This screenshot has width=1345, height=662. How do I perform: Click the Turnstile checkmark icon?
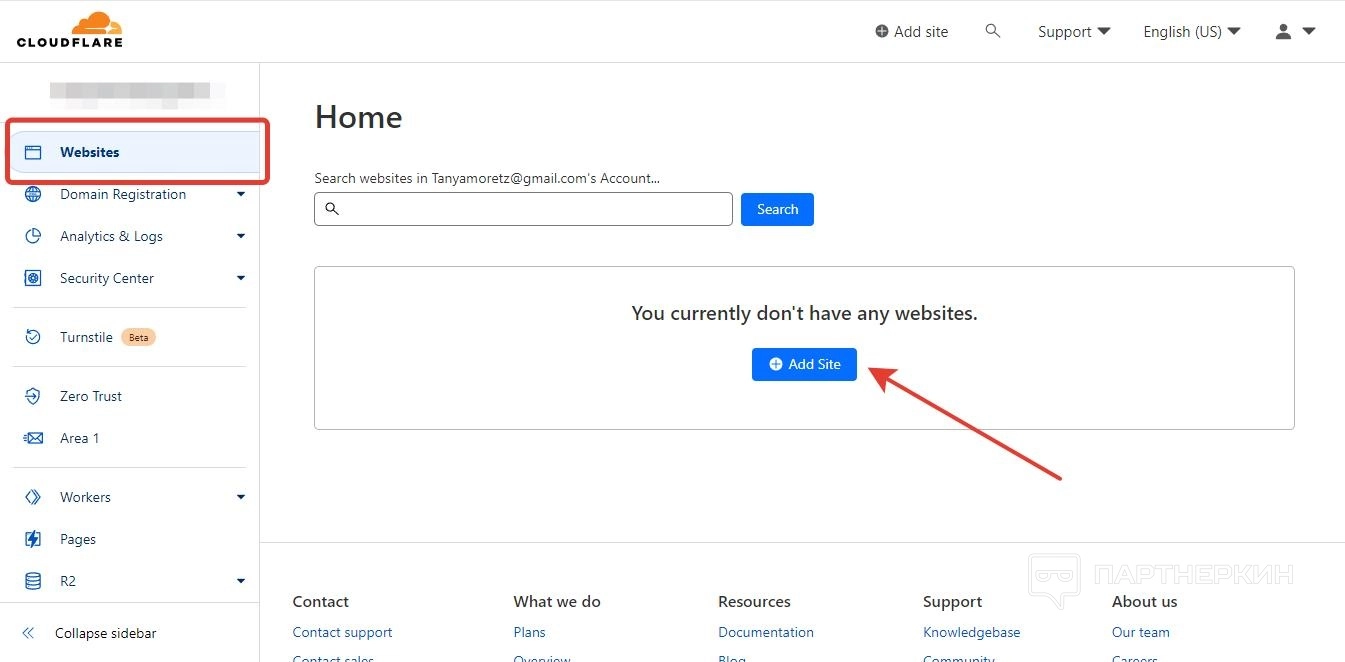pyautogui.click(x=33, y=337)
